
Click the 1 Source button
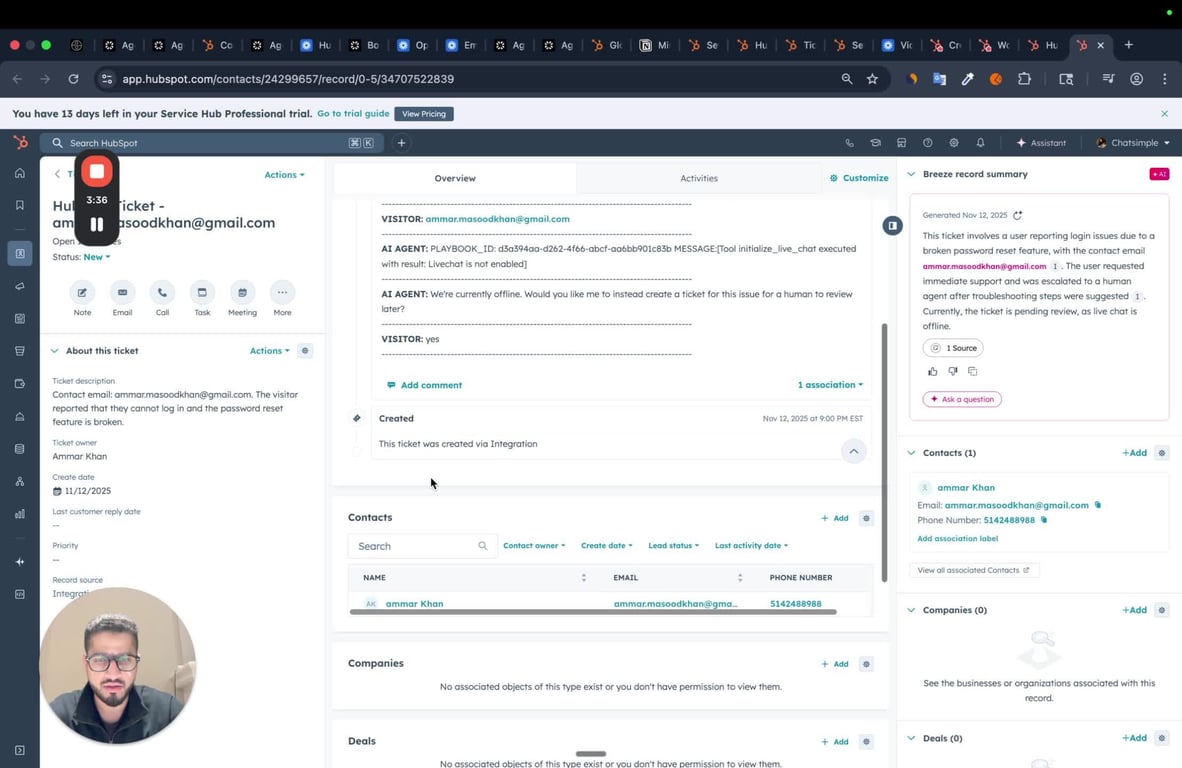(953, 348)
